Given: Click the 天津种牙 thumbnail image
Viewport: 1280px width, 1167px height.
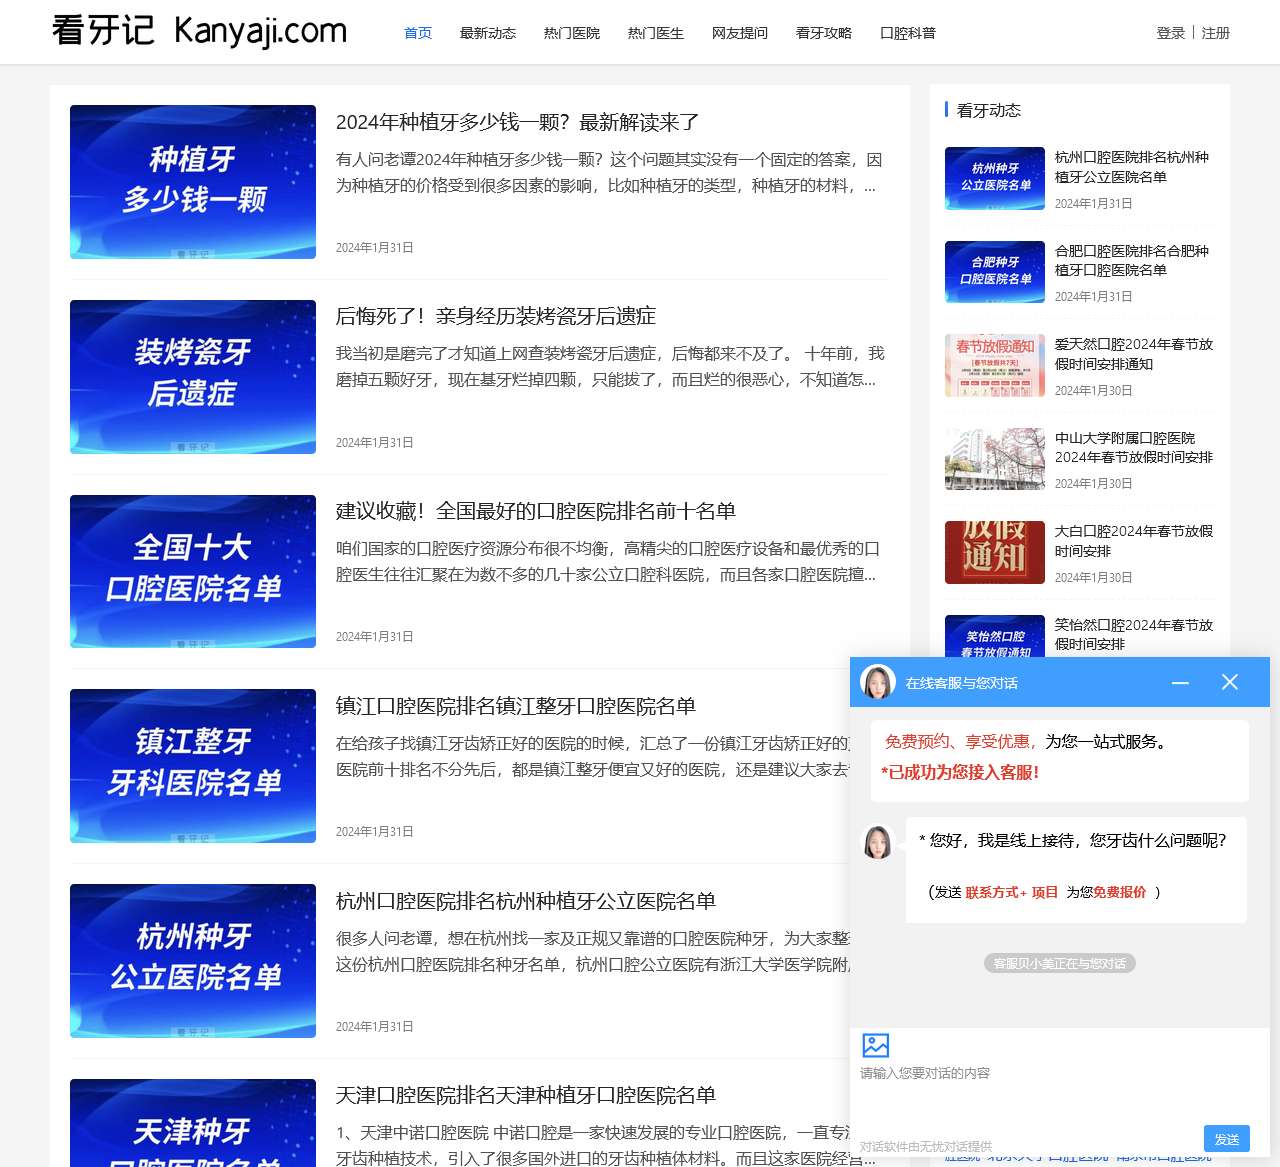Looking at the screenshot, I should point(193,1123).
